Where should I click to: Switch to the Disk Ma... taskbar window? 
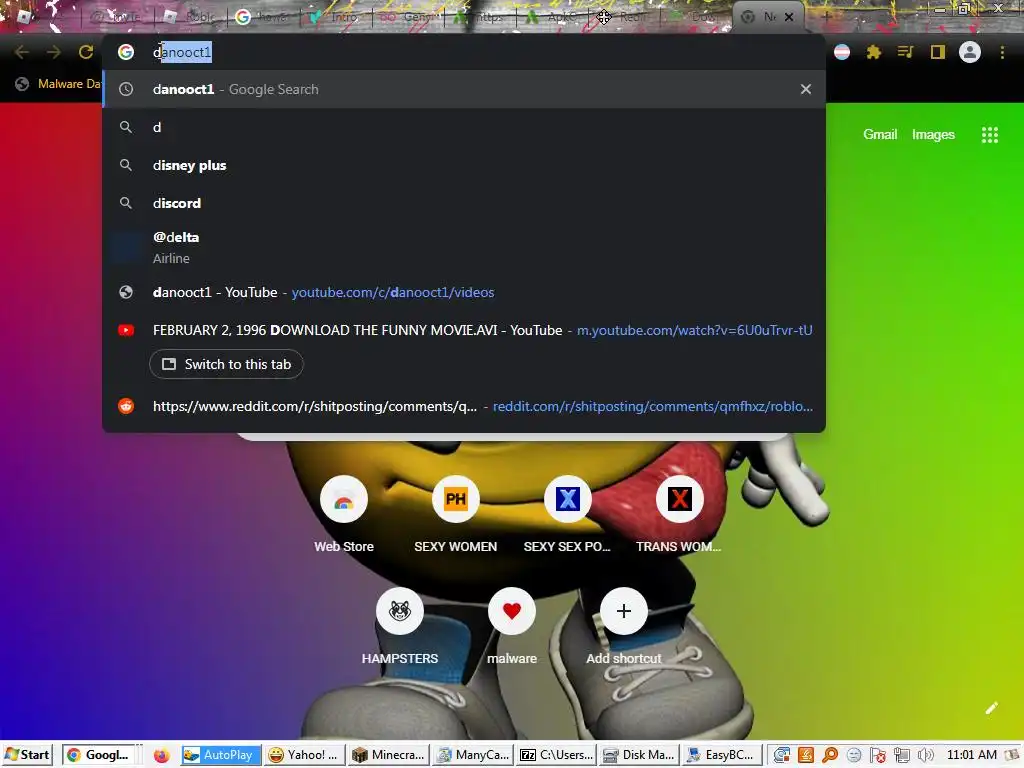tap(641, 755)
